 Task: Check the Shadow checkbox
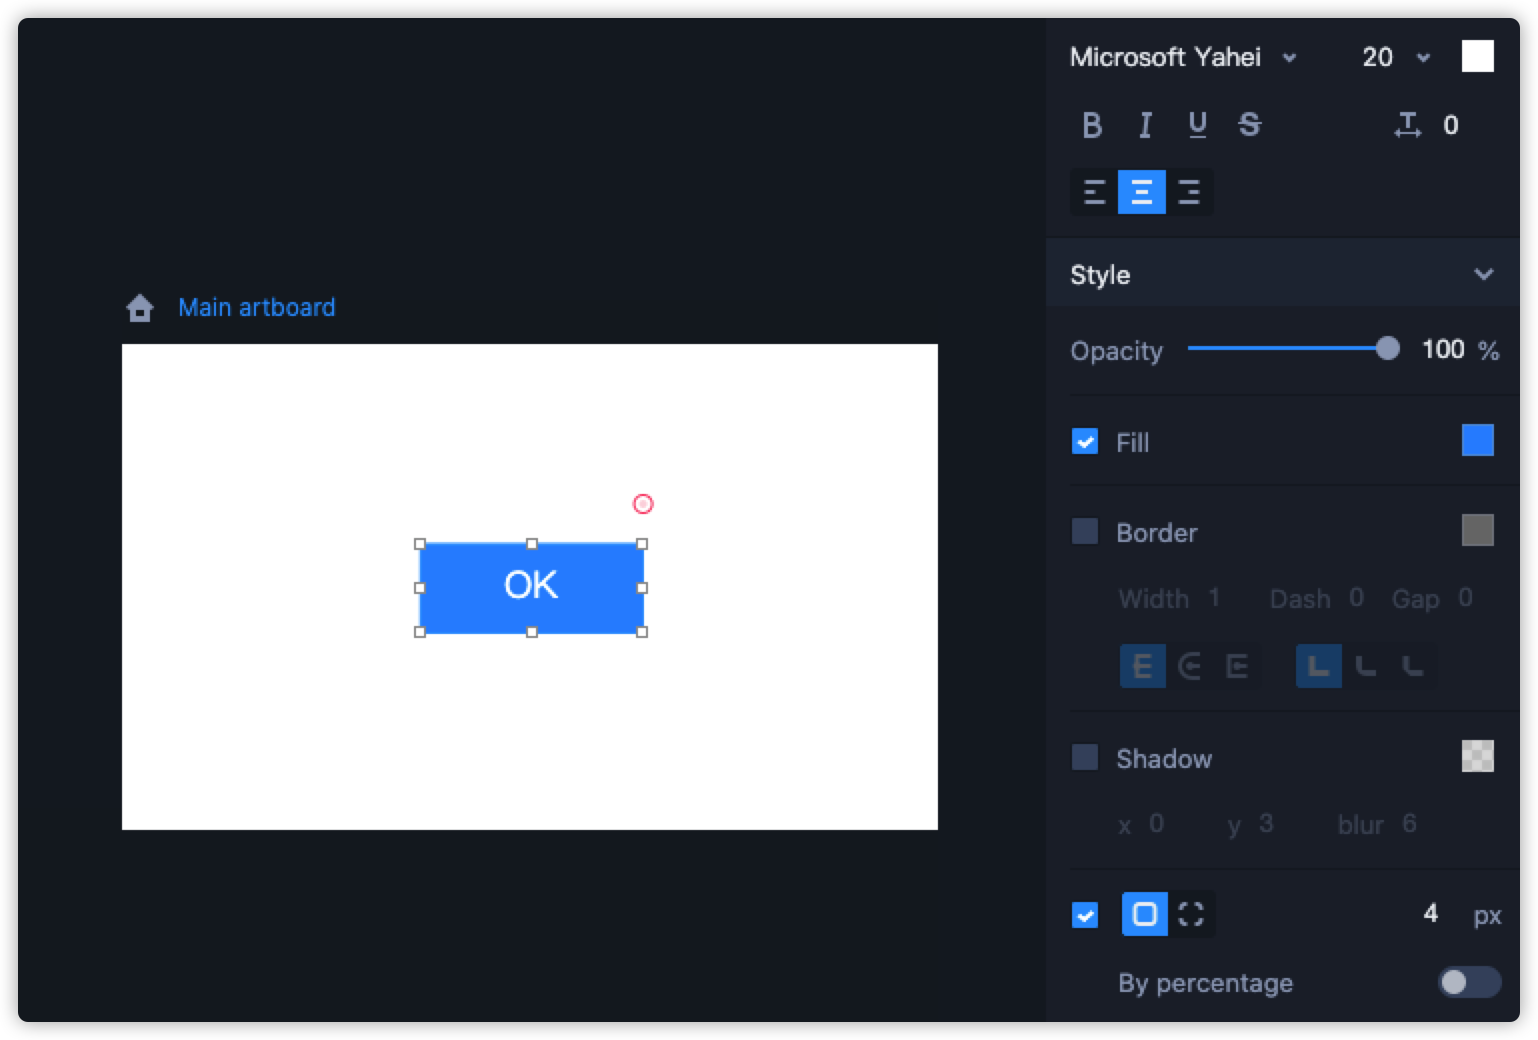pyautogui.click(x=1084, y=758)
